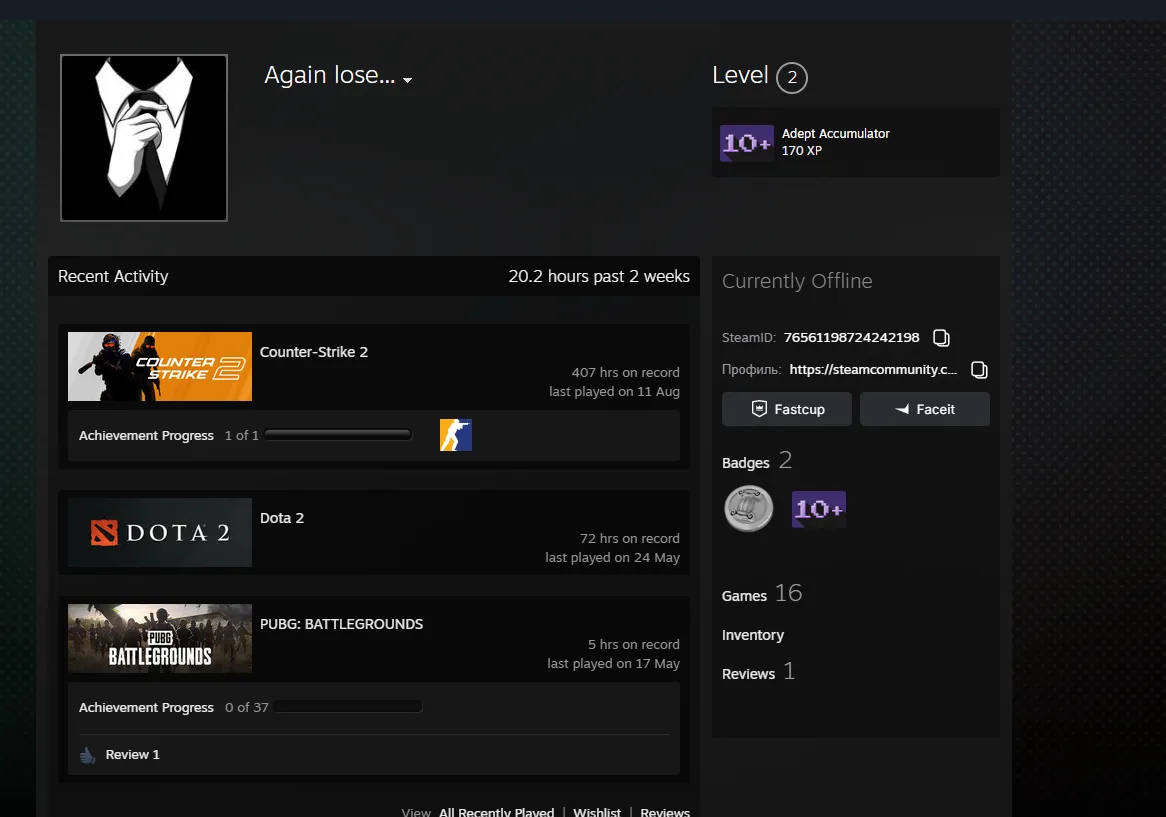
Task: Open the Counter-Strike achievement icon
Action: coord(456,435)
